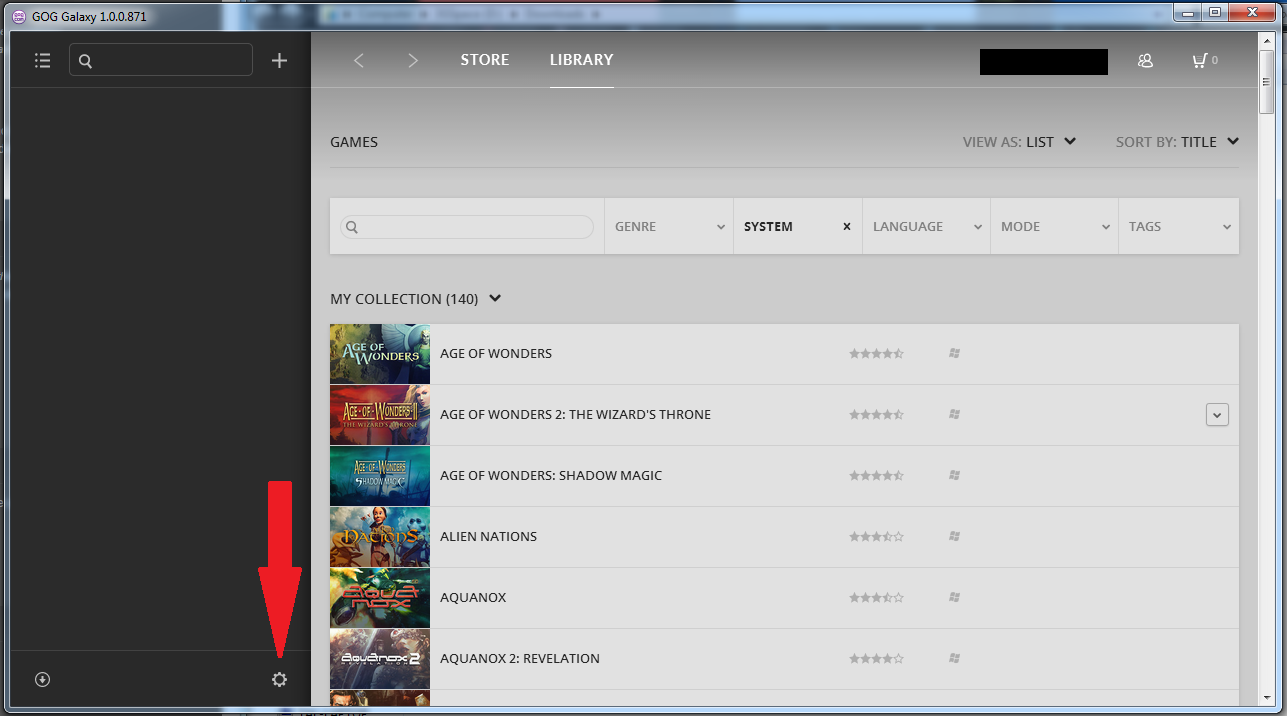Select the AQUANOX 2: REVELATION title
This screenshot has height=716, width=1287.
(520, 659)
